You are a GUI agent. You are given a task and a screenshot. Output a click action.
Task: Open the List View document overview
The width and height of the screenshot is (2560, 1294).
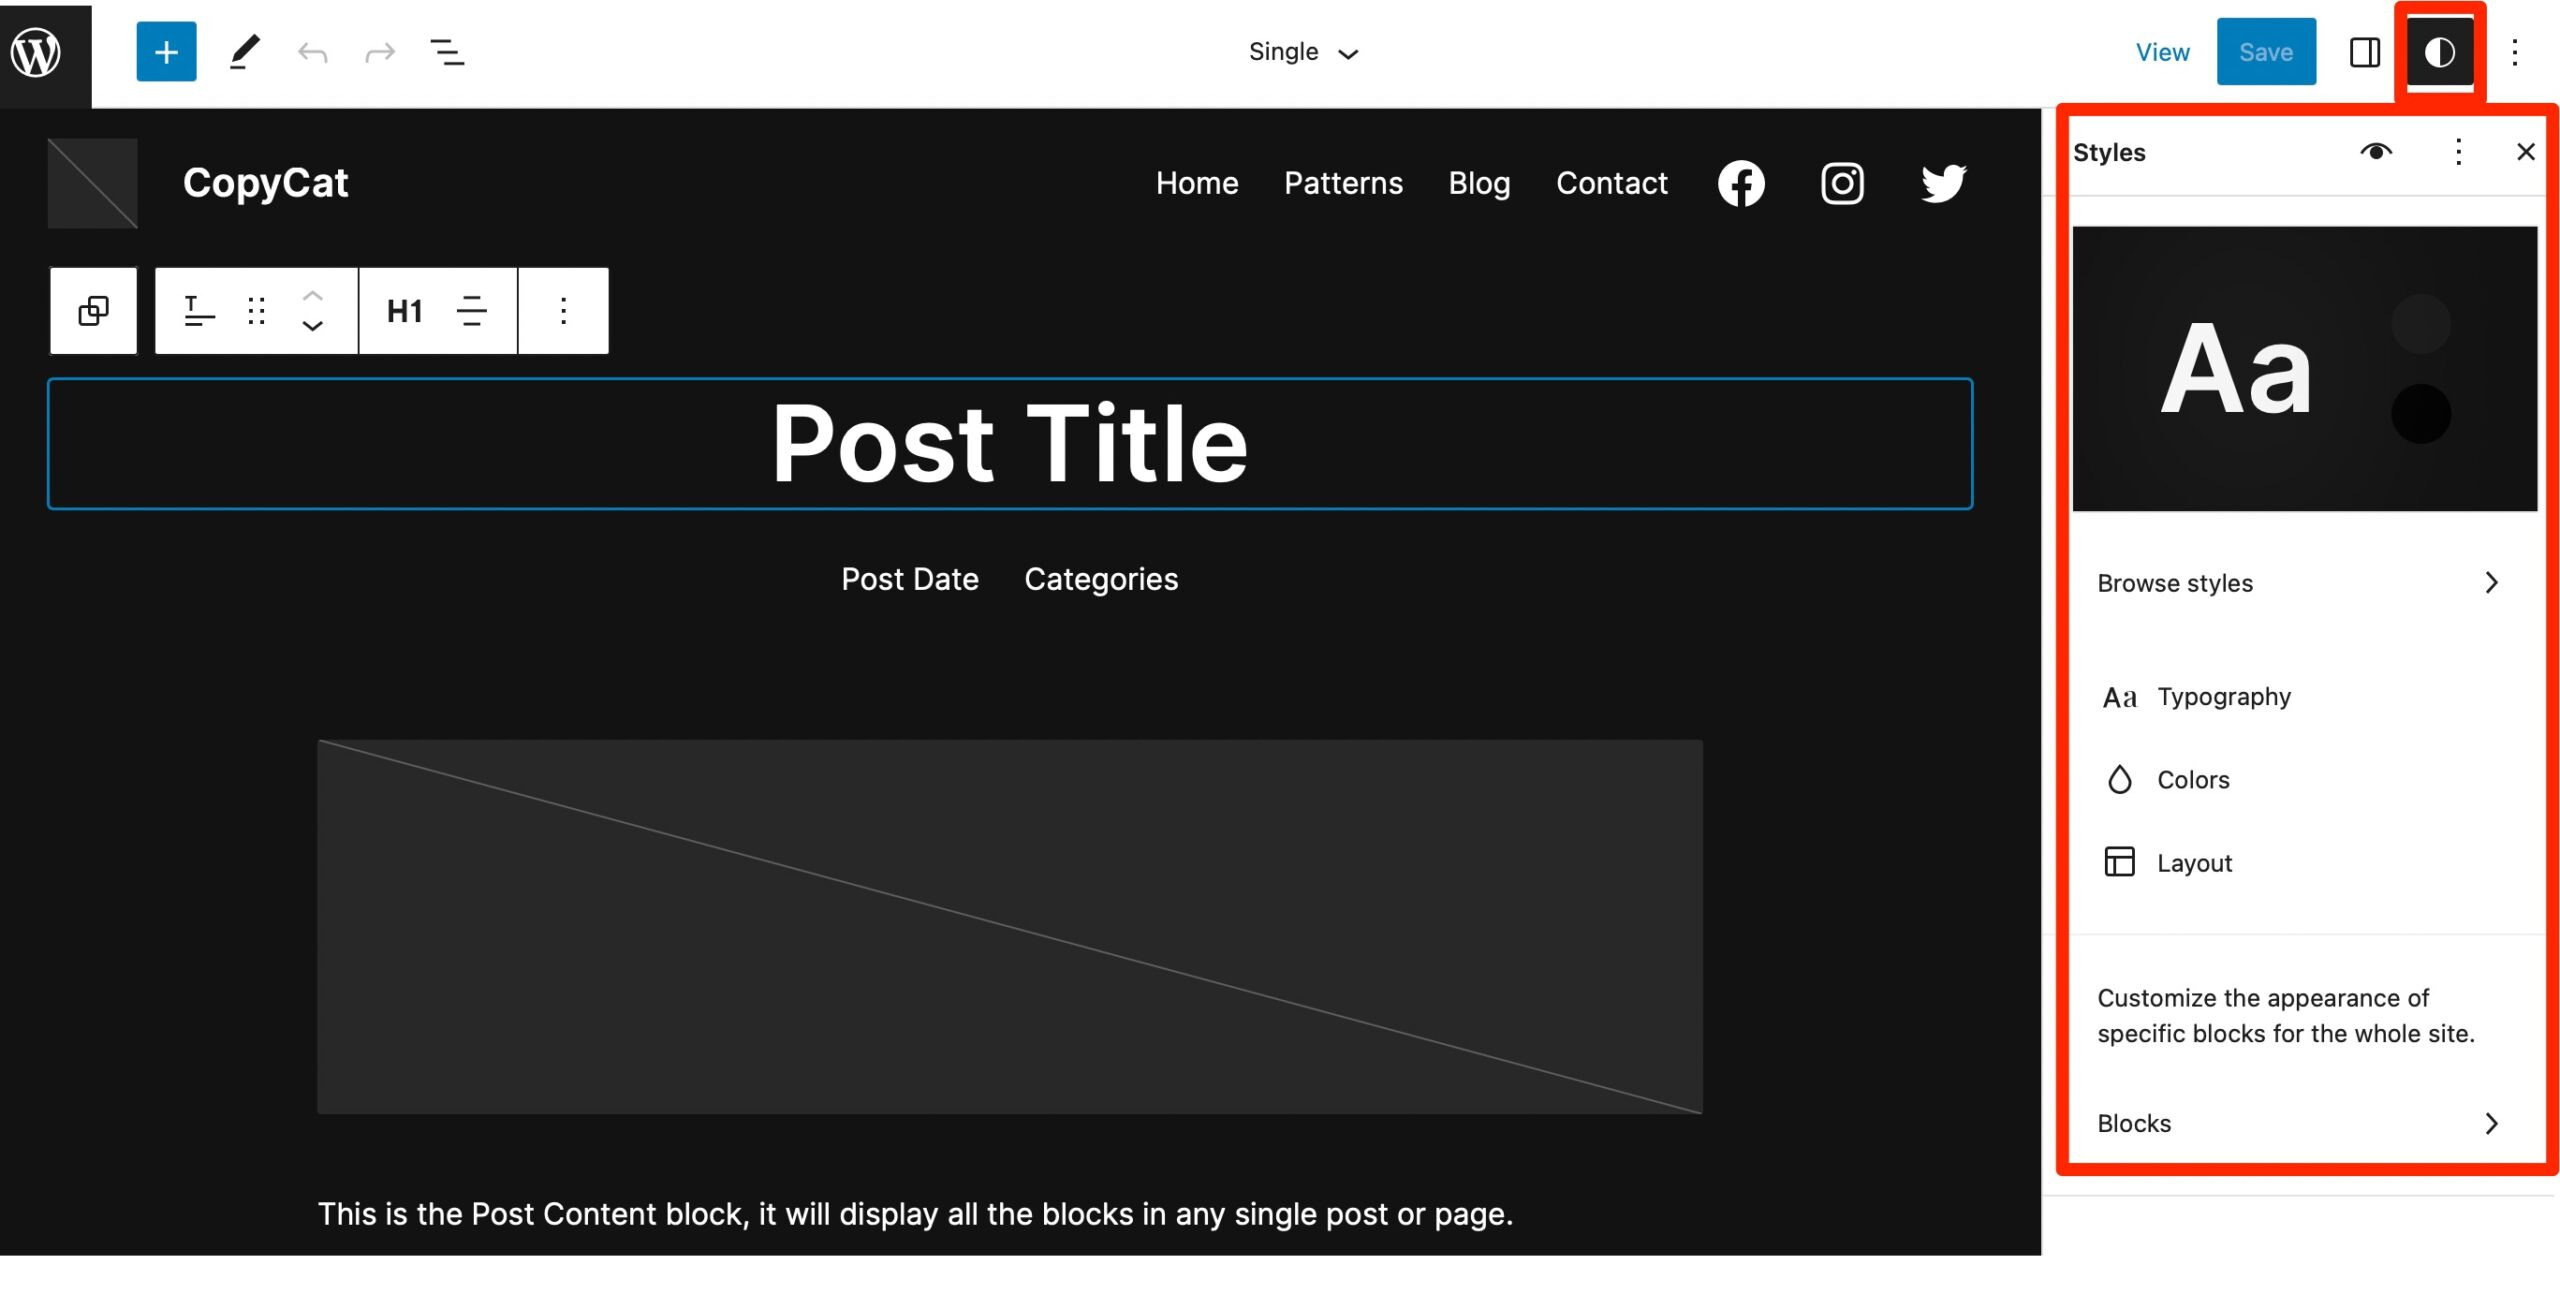click(445, 51)
